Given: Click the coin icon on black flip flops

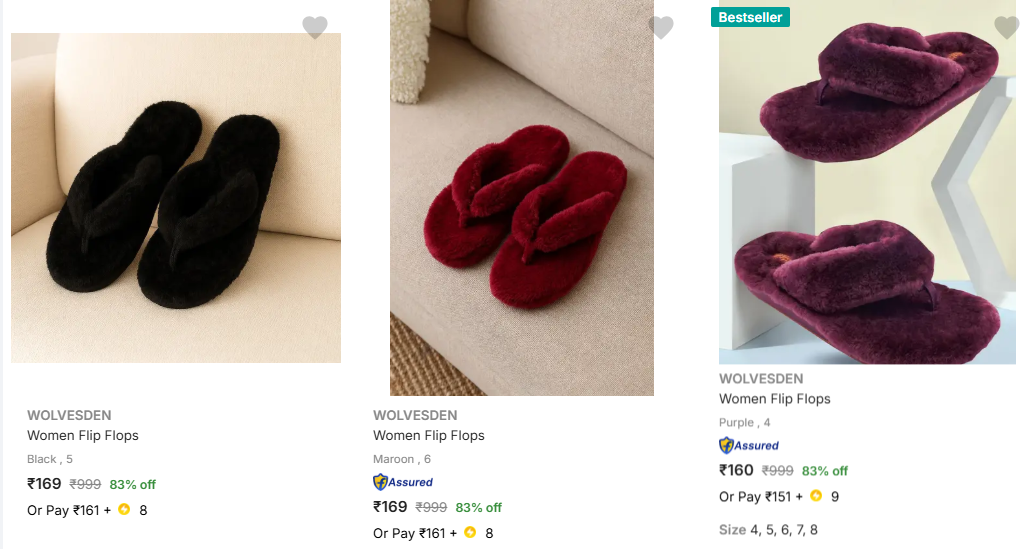Looking at the screenshot, I should click(124, 510).
